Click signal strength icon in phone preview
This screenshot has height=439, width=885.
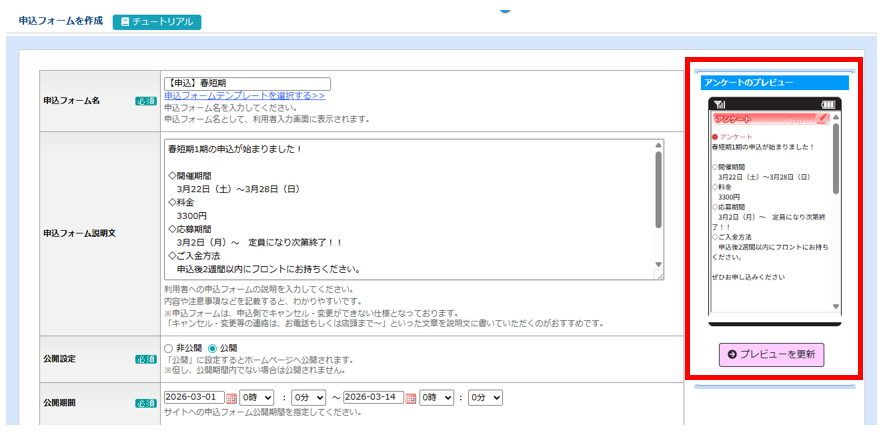720,105
